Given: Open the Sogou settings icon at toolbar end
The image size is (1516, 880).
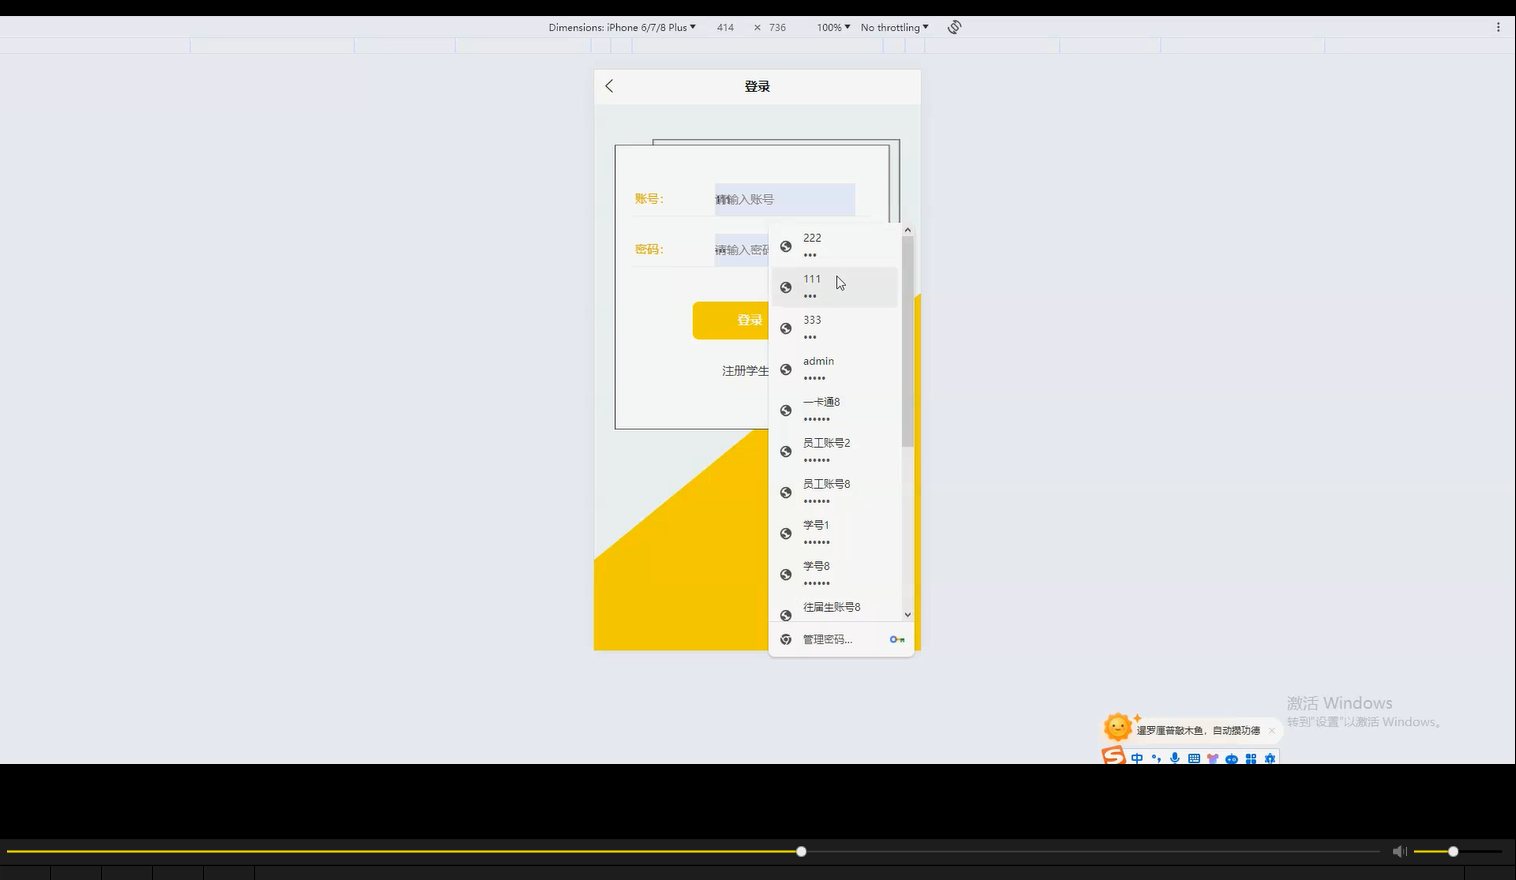Looking at the screenshot, I should click(1270, 758).
